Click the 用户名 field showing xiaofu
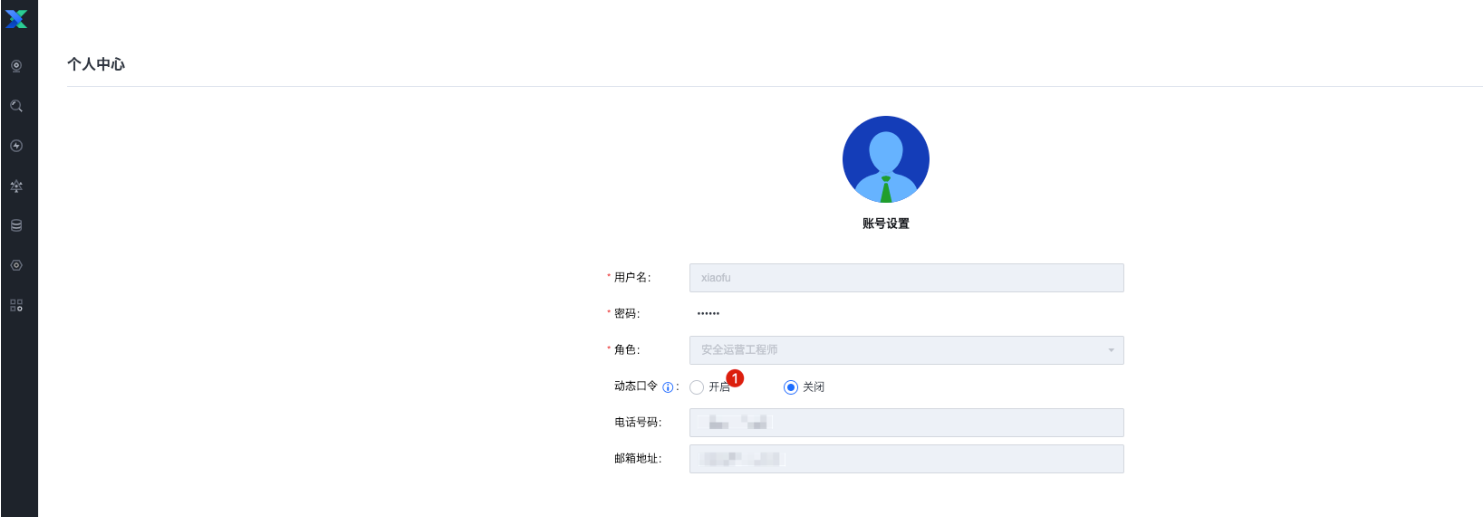 coord(906,278)
